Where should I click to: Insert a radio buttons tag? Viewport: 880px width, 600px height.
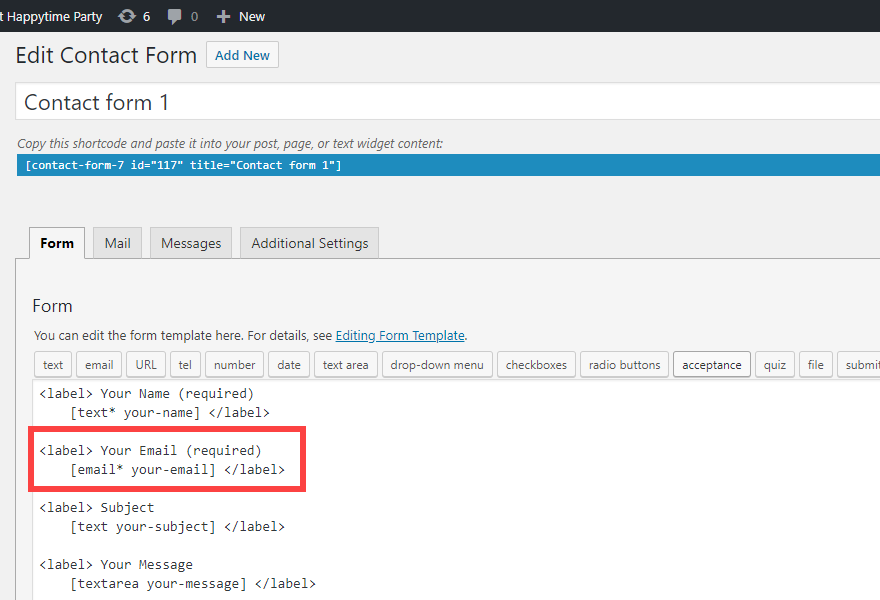624,365
